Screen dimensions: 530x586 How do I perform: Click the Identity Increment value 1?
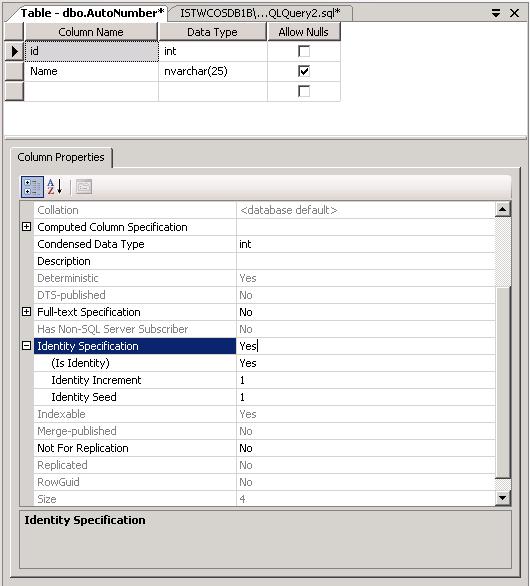(x=366, y=380)
